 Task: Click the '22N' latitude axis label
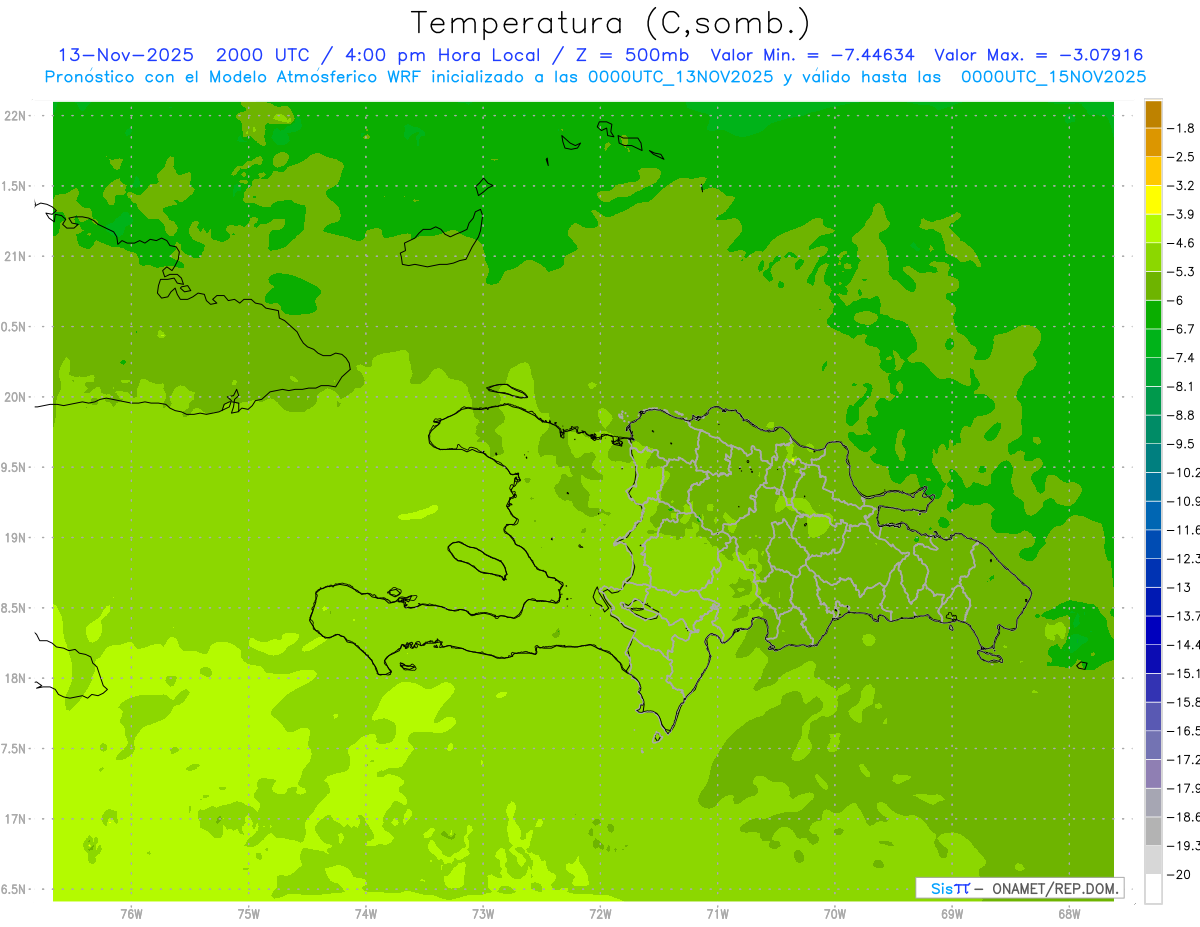[16, 116]
